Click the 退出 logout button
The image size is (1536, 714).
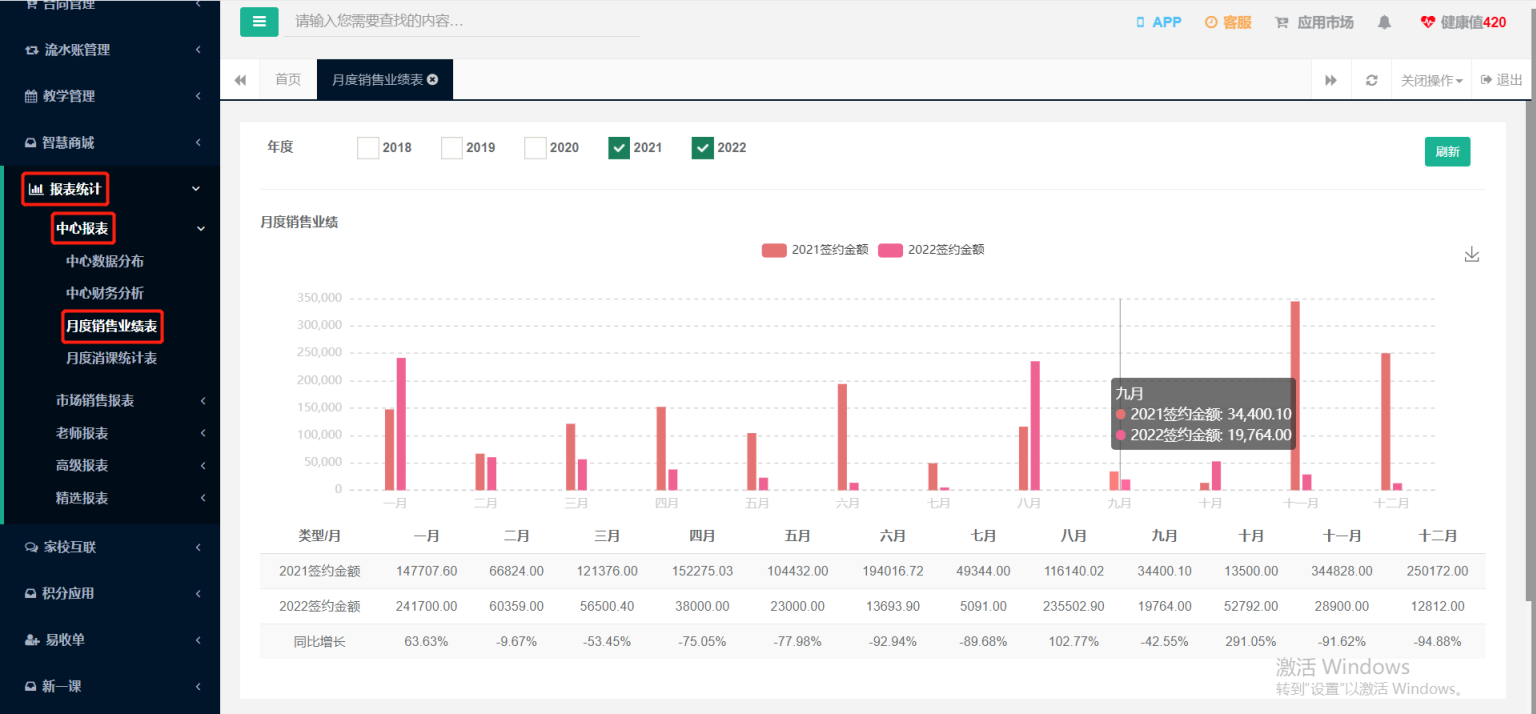click(x=1502, y=80)
